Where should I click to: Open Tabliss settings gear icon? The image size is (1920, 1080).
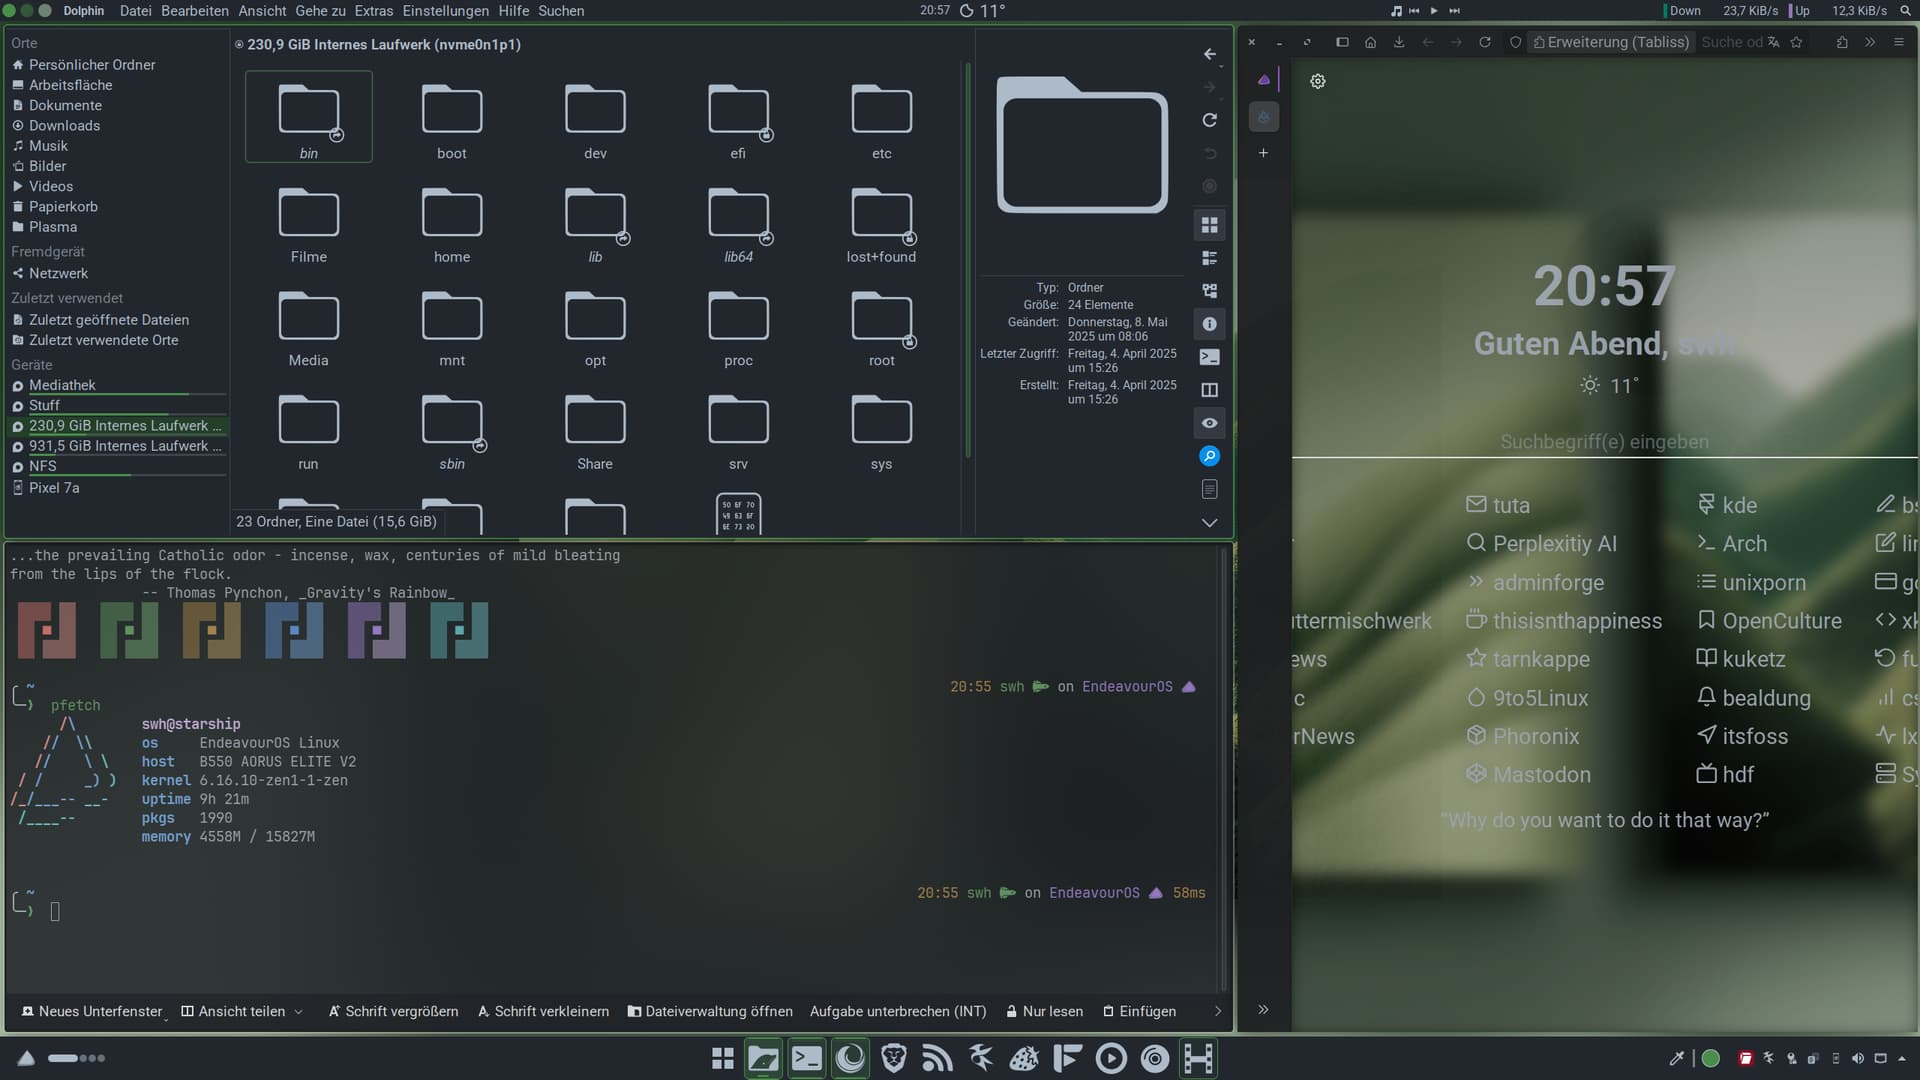click(1318, 81)
